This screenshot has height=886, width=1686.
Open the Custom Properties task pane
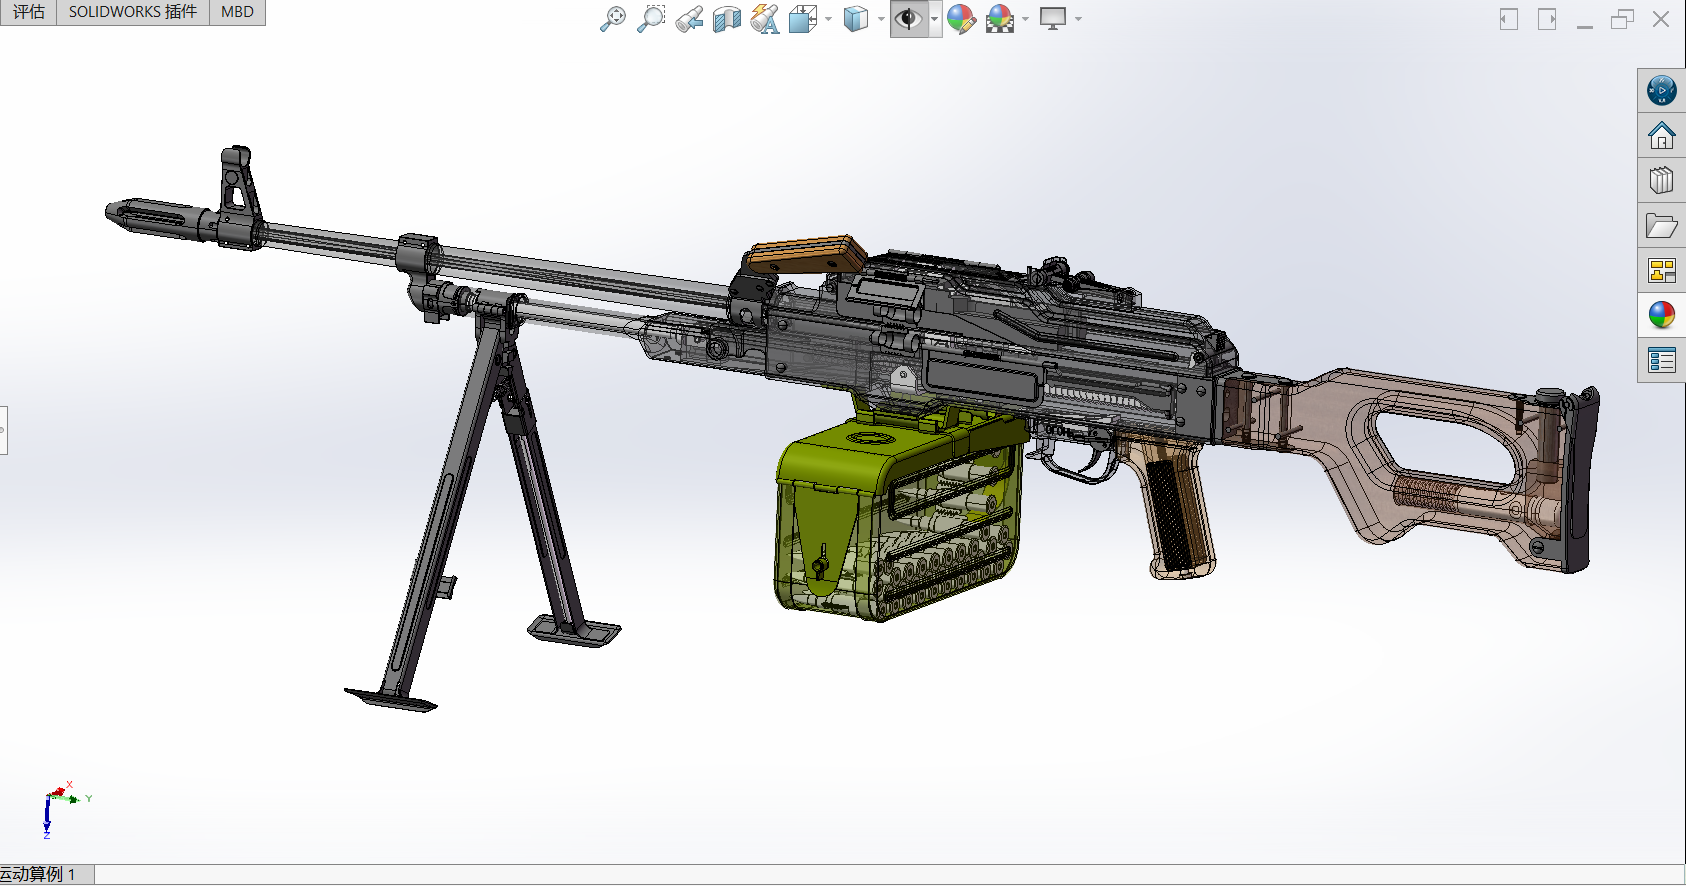tap(1662, 361)
